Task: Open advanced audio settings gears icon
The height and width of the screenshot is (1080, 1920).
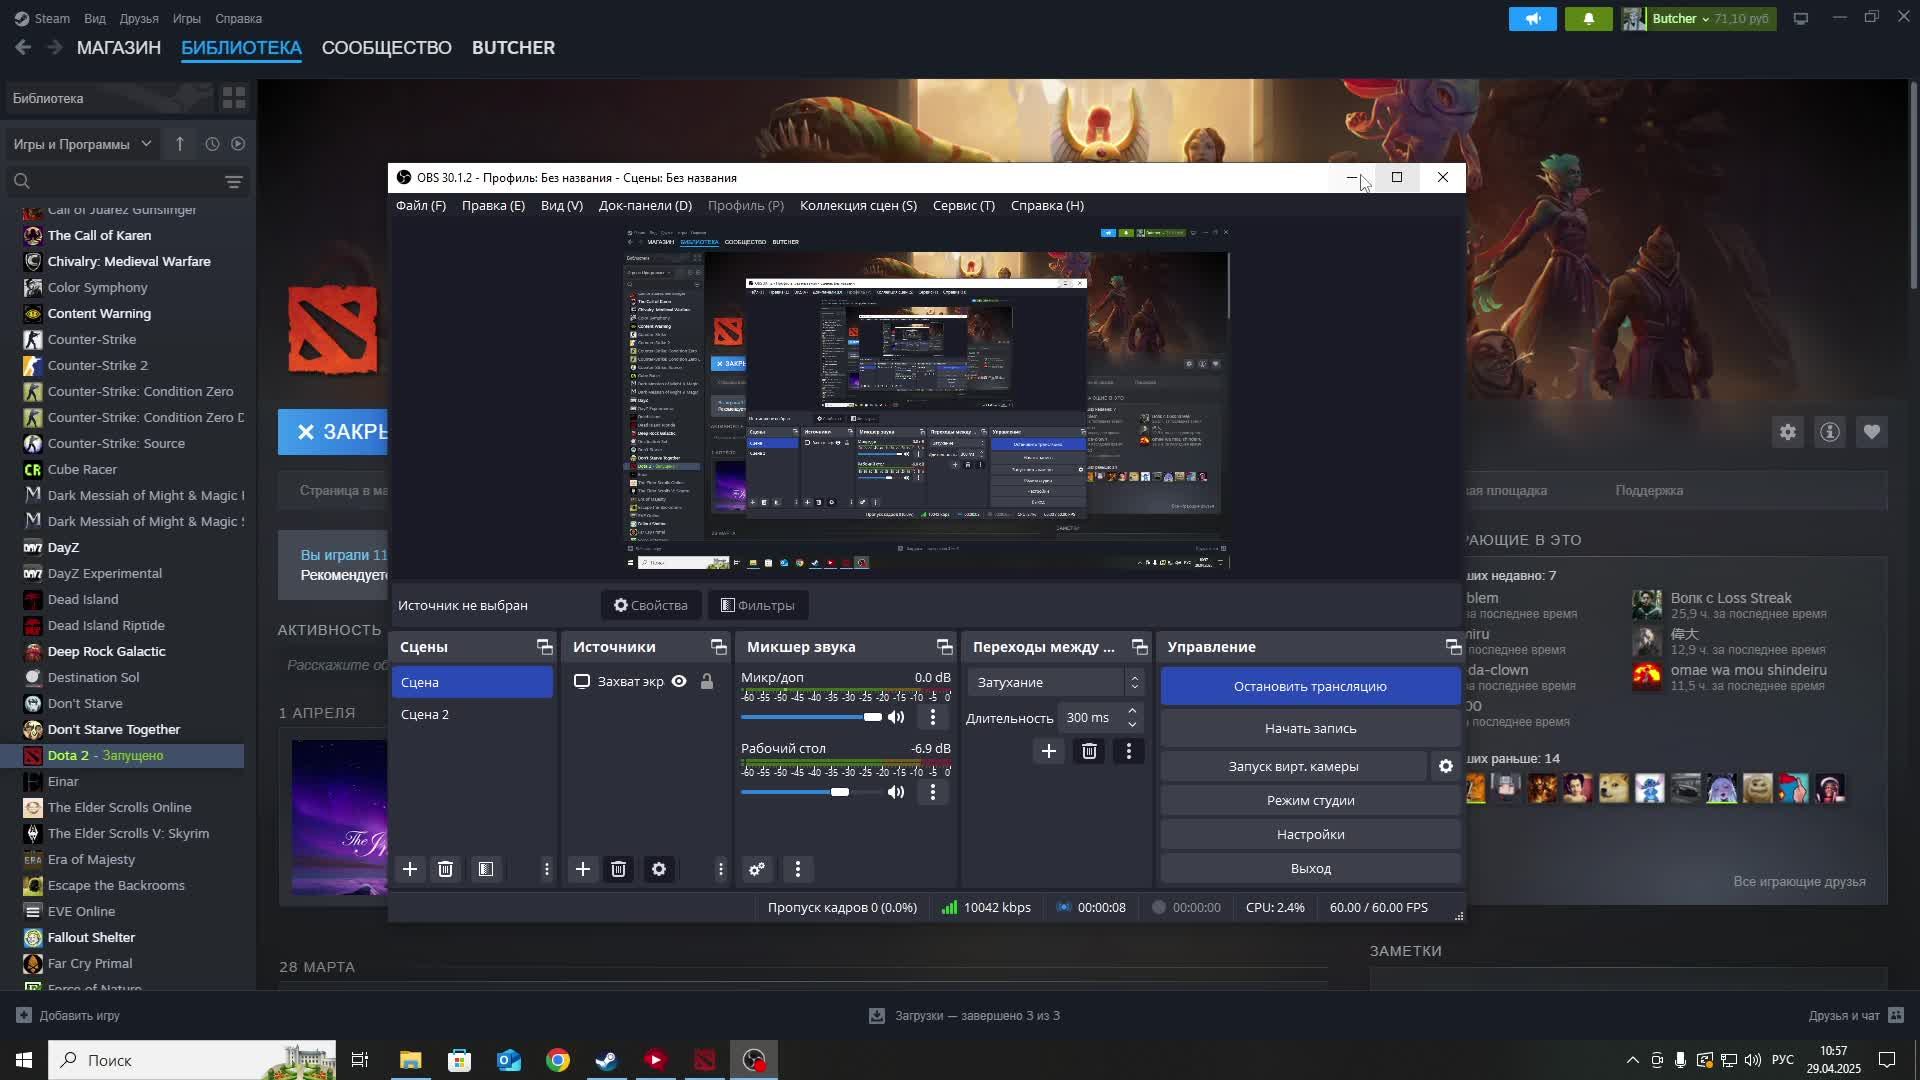Action: click(757, 869)
